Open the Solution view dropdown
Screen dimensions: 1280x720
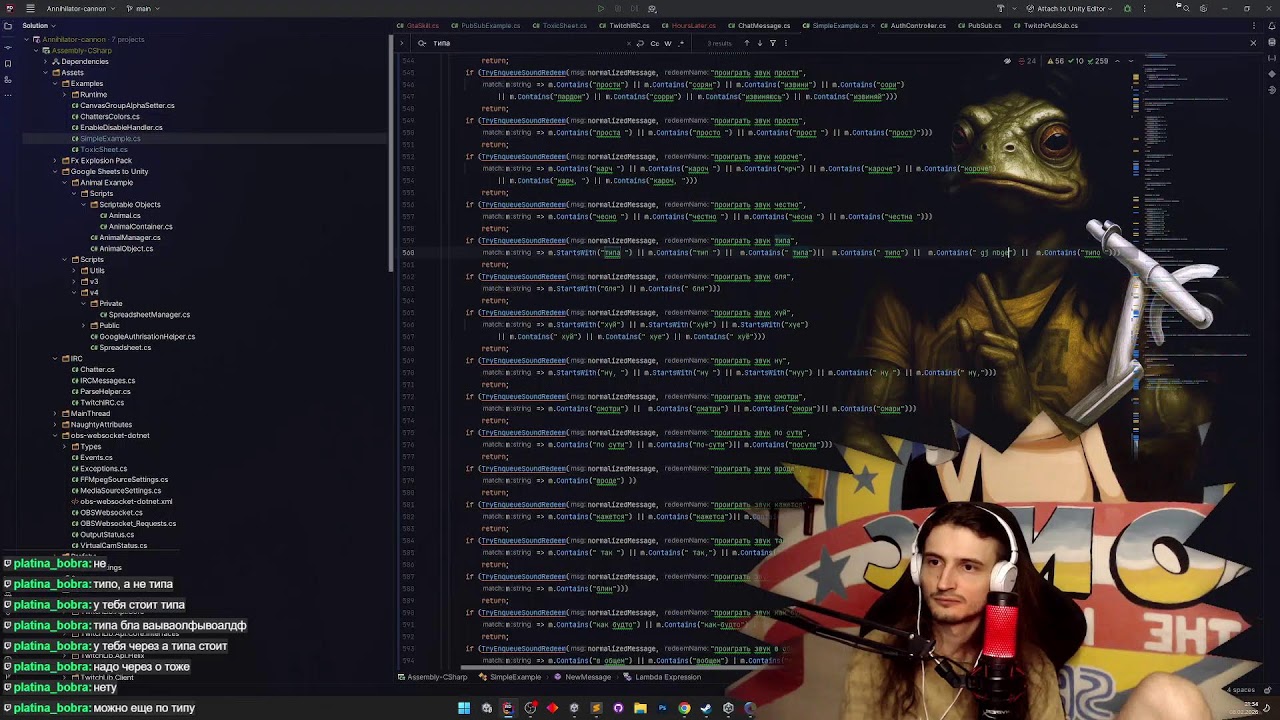click(x=38, y=25)
